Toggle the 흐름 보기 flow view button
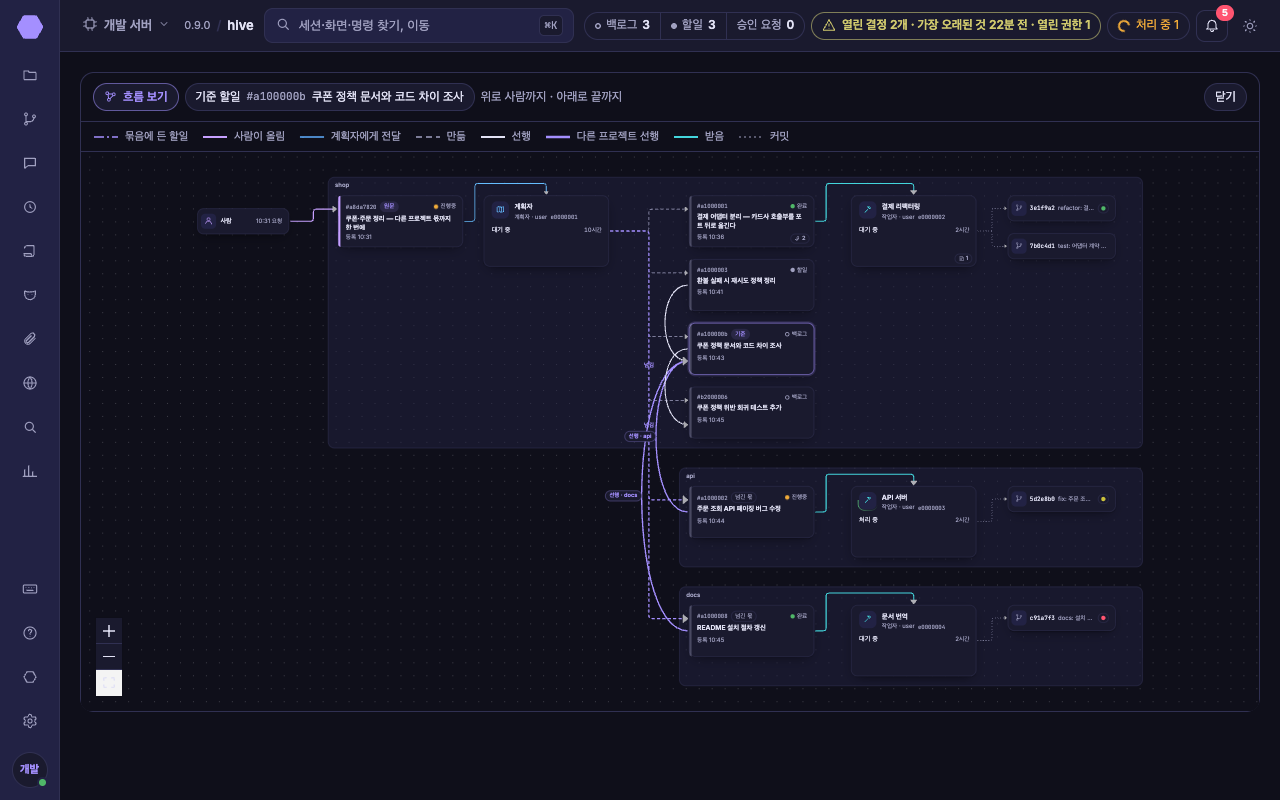 136,97
